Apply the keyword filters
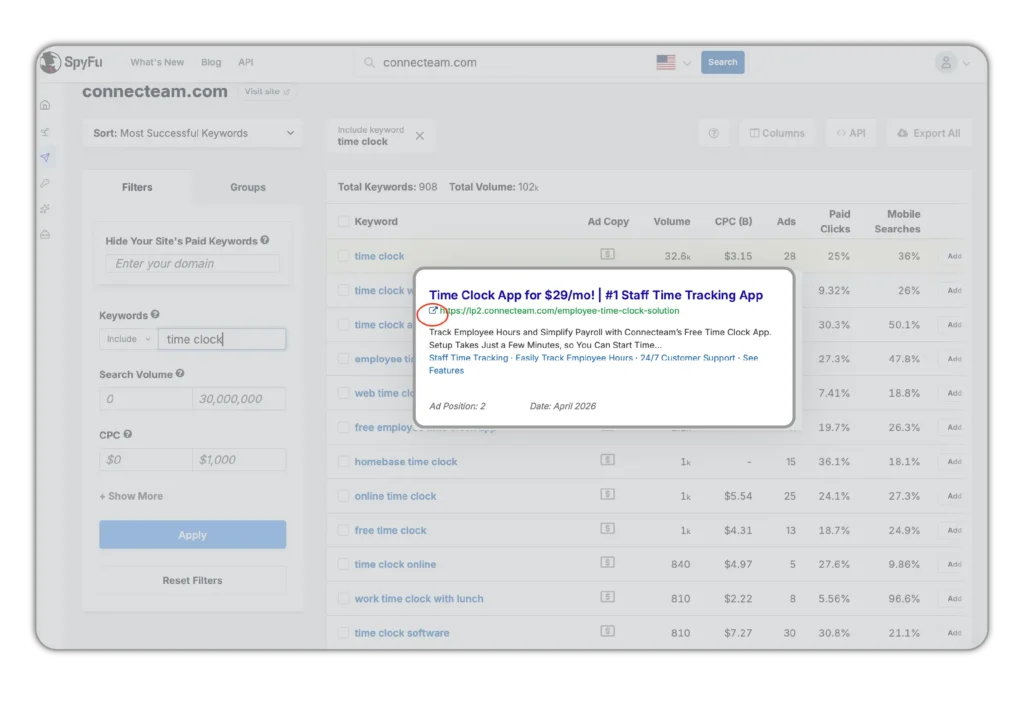The image size is (1024, 723). (x=193, y=535)
